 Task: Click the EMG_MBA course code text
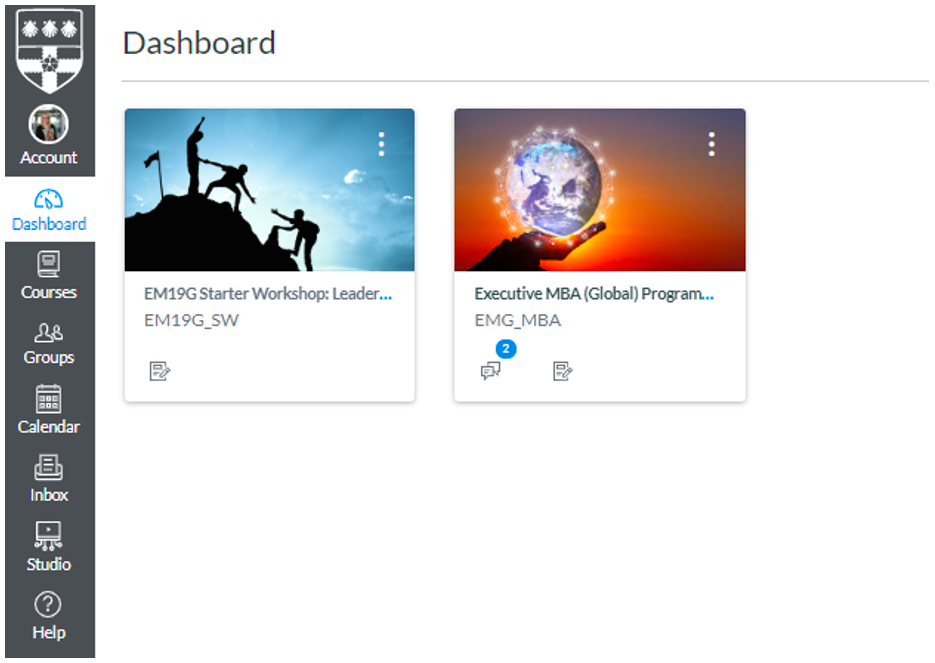[517, 320]
